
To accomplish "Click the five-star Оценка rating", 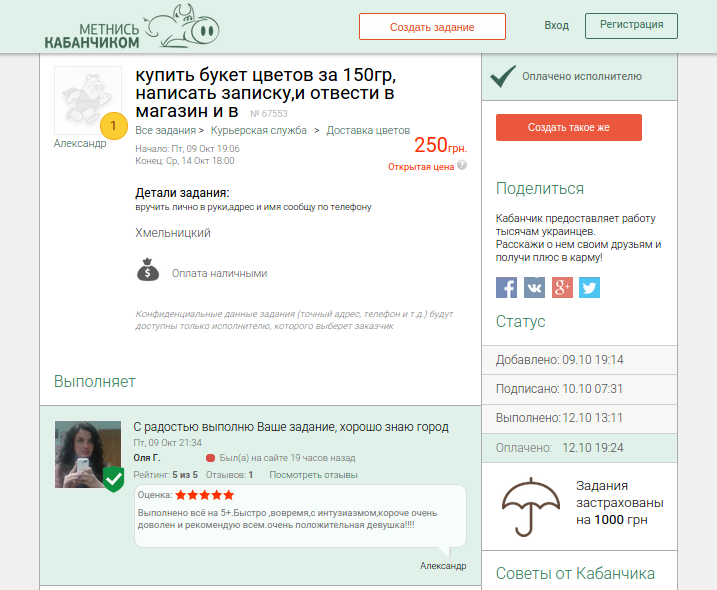I will 204,495.
